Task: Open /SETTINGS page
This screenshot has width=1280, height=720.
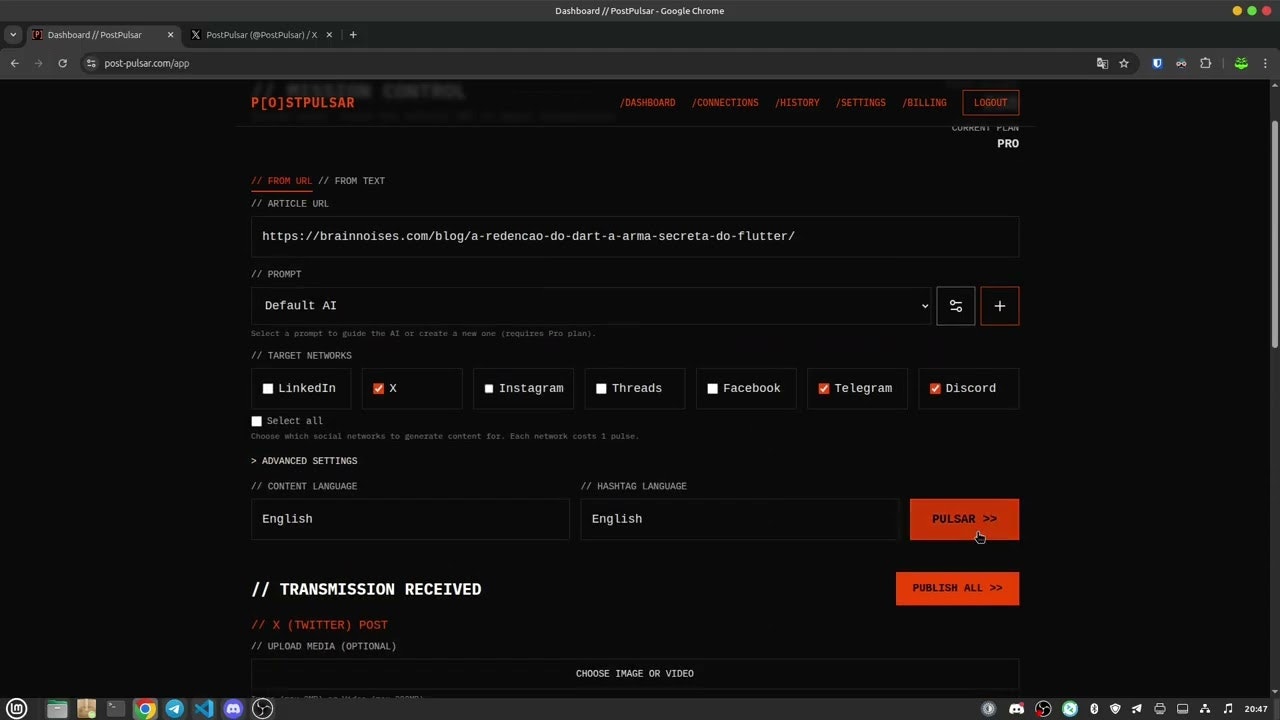Action: (x=861, y=103)
